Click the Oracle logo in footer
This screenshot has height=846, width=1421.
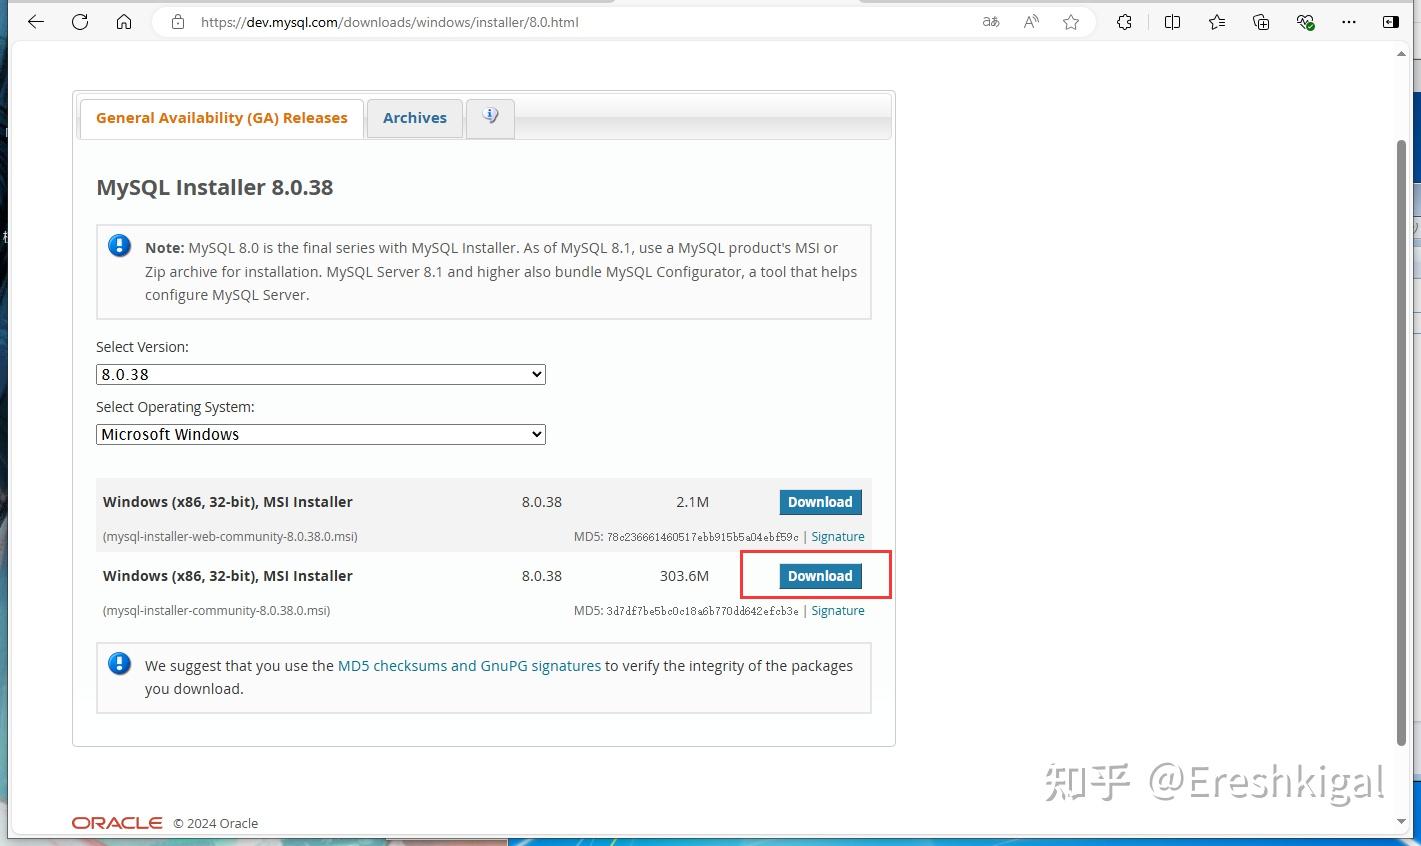pos(117,823)
